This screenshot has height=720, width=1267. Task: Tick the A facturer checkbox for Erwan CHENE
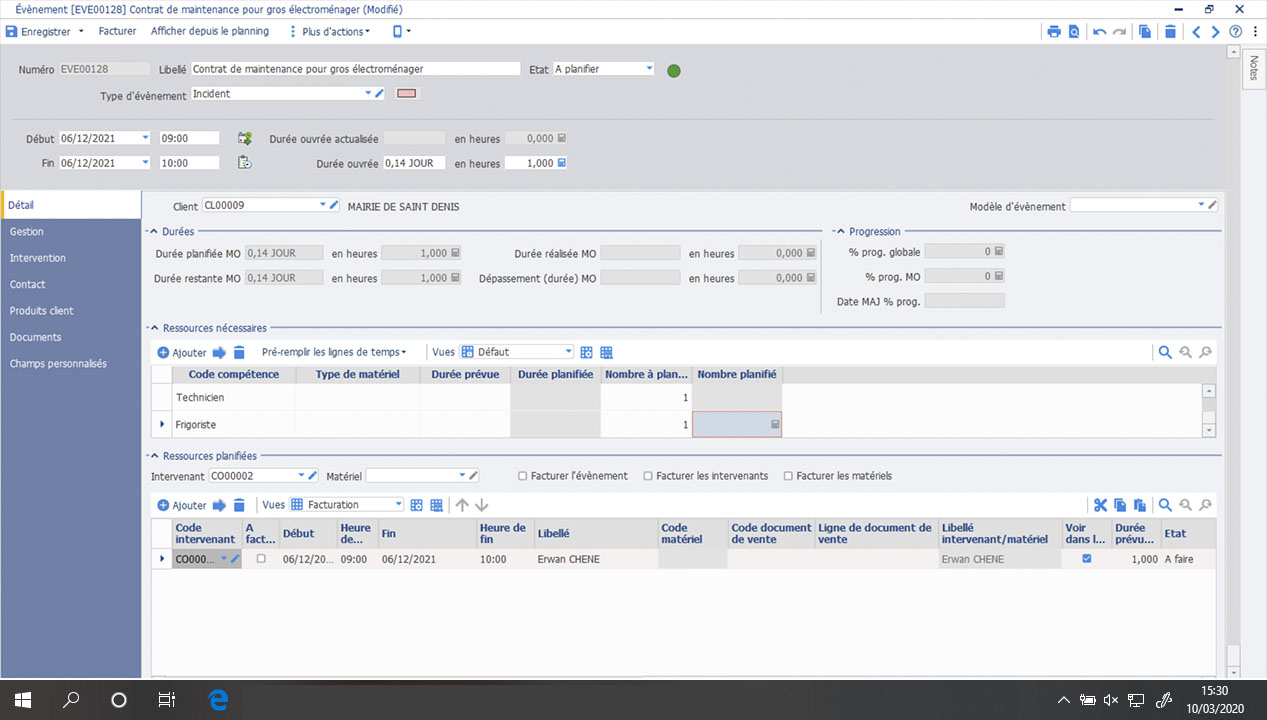[261, 559]
